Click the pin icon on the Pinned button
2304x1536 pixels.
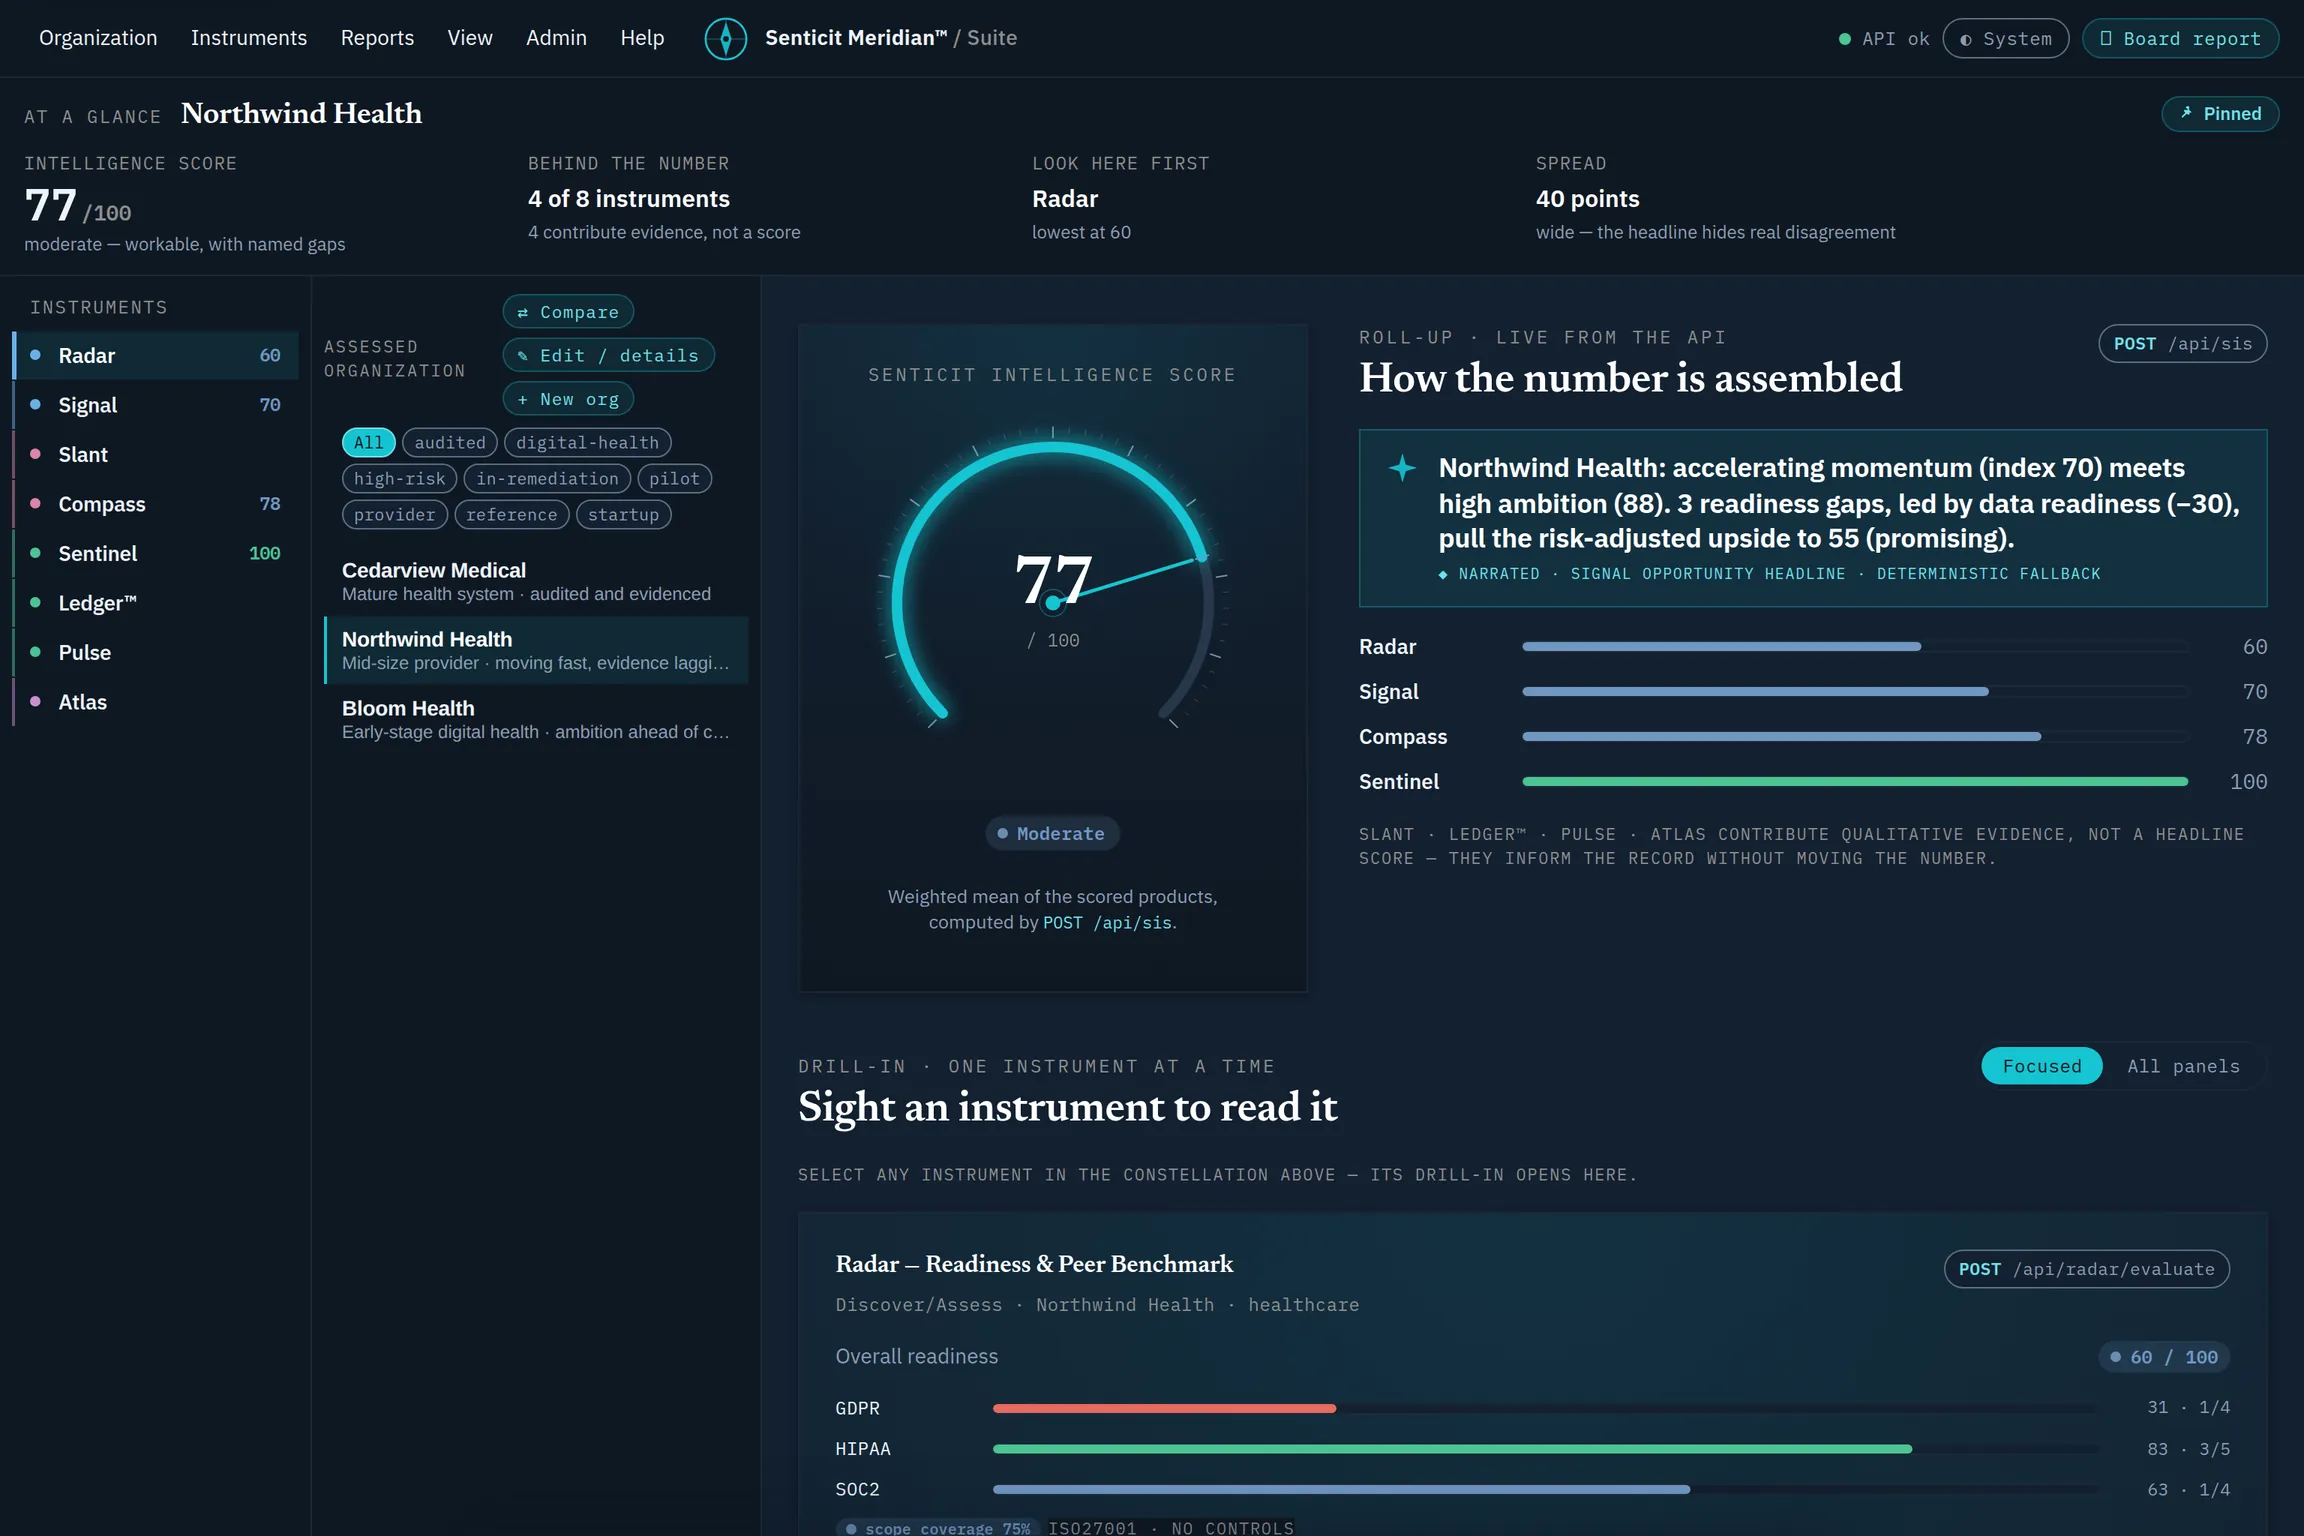point(2186,113)
